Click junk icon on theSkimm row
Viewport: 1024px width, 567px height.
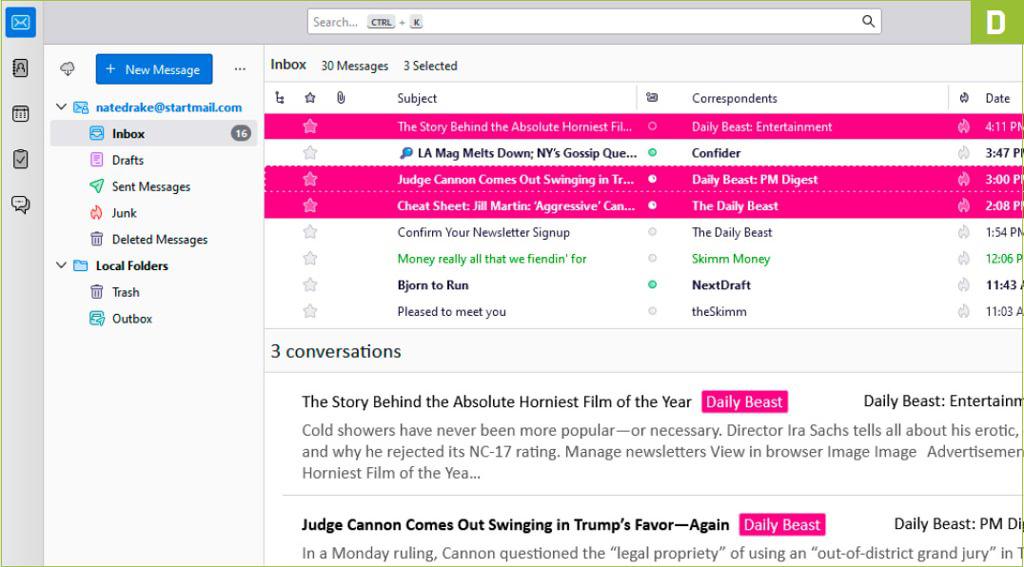[x=964, y=312]
